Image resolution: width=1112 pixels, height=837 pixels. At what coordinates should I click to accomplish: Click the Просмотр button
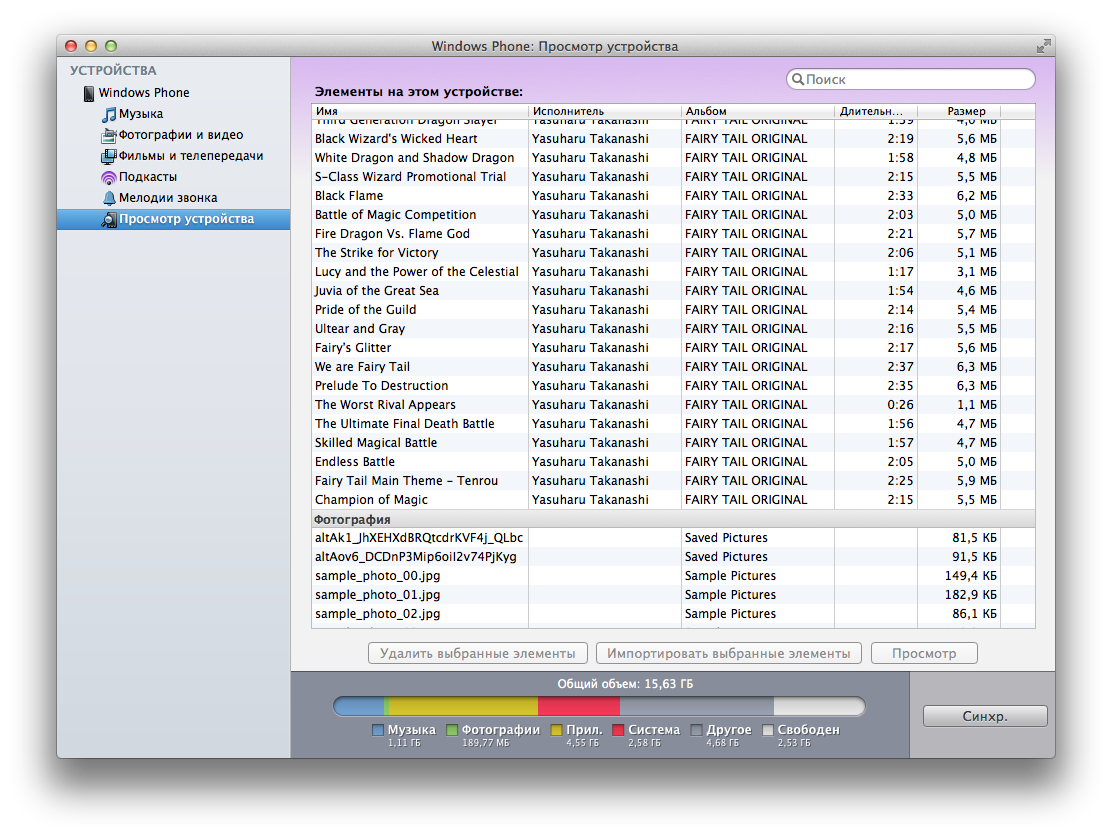click(924, 653)
